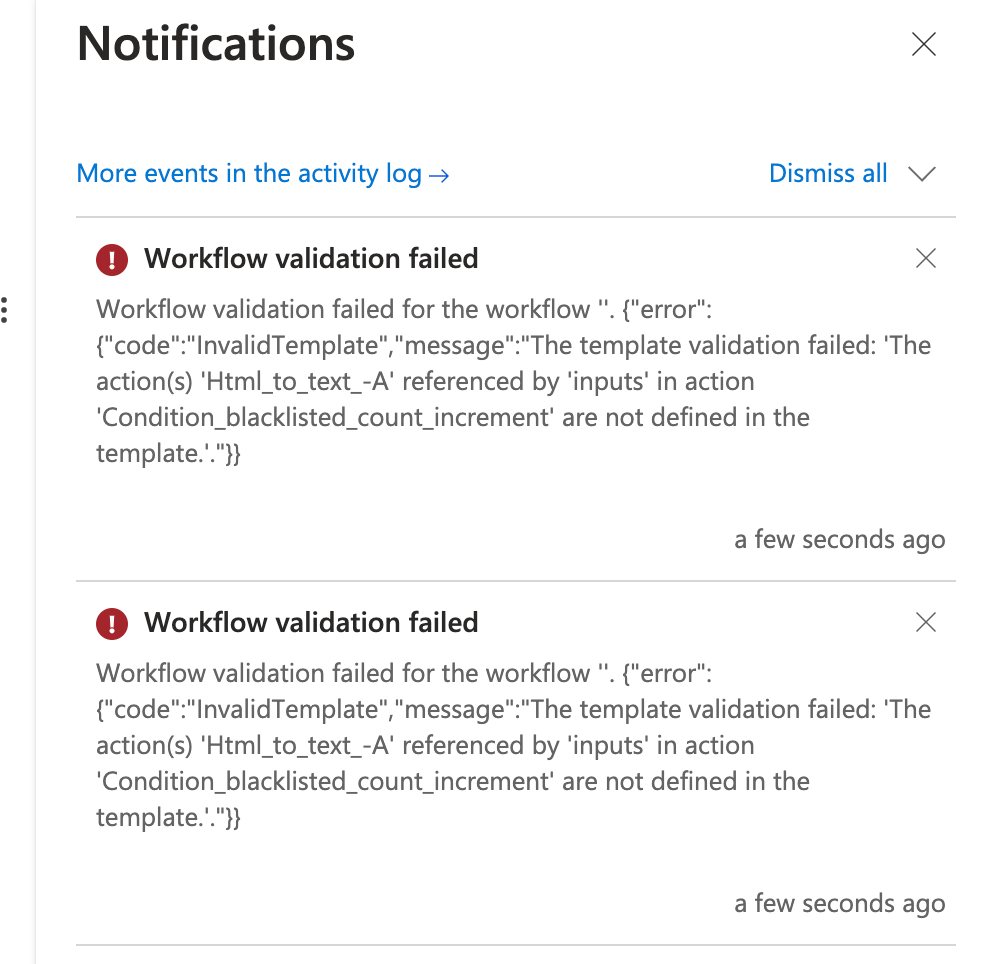Dismiss the top Workflow validation failed notification
This screenshot has height=964, width=996.
coord(925,258)
